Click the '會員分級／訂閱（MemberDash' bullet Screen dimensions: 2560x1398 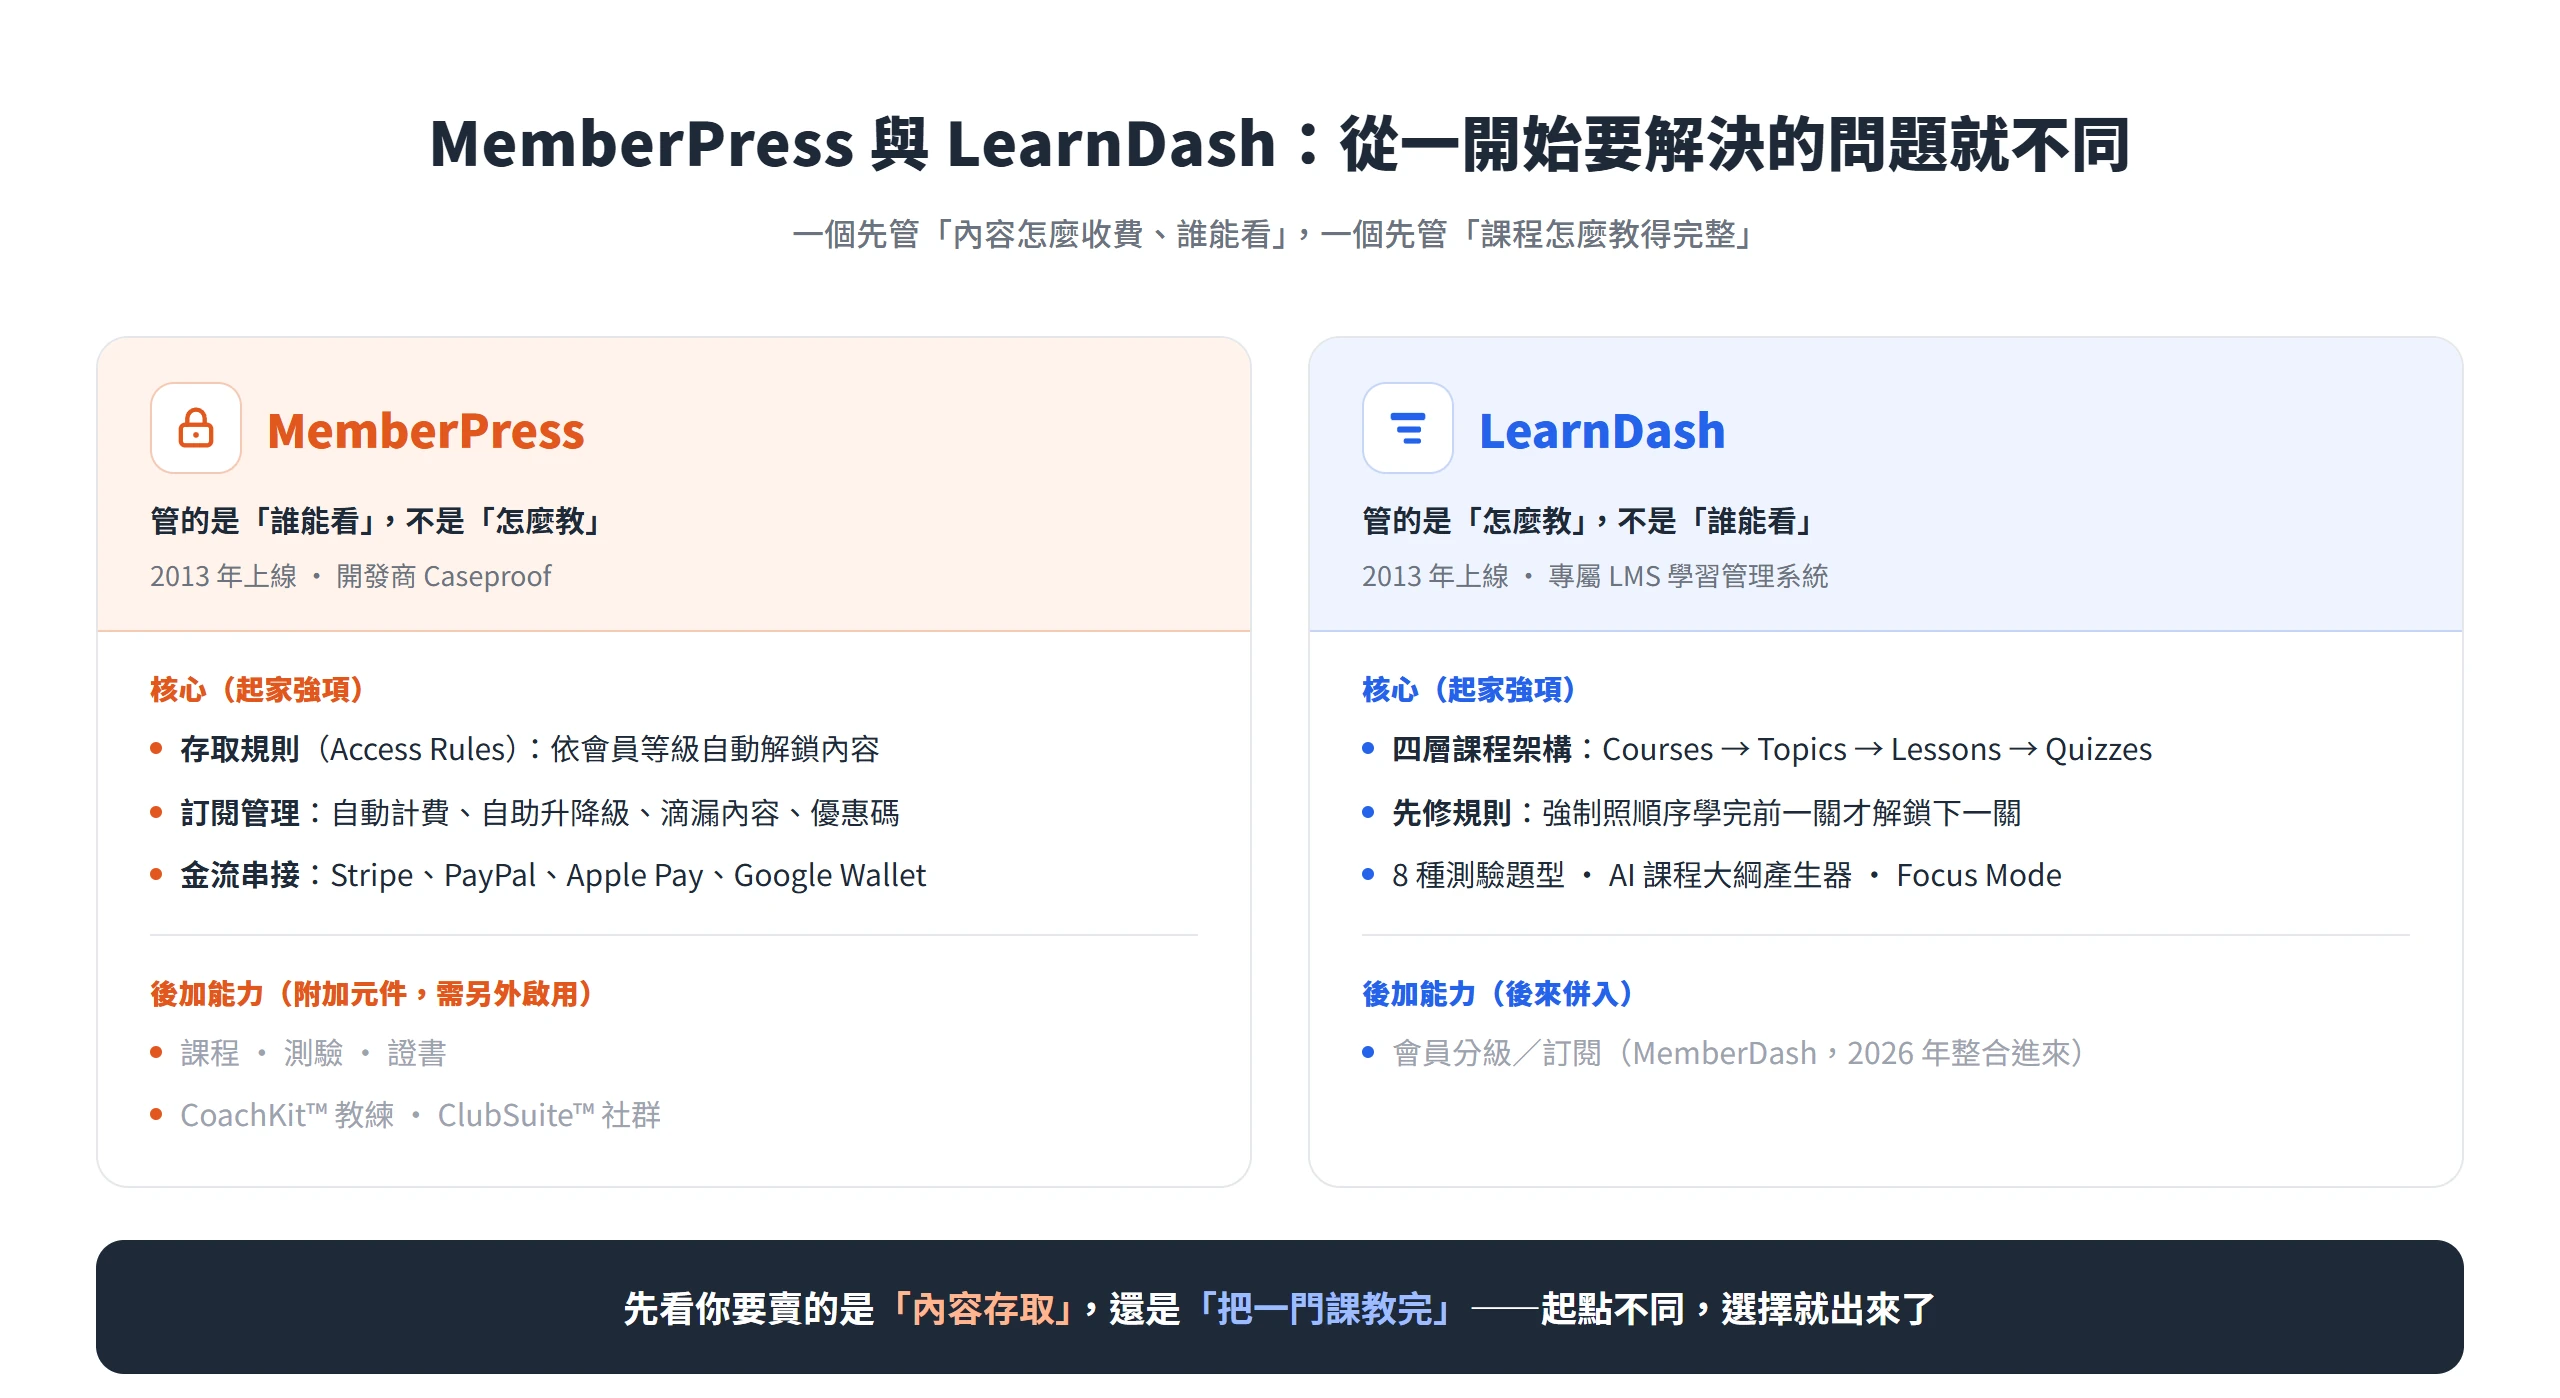pyautogui.click(x=1724, y=1053)
